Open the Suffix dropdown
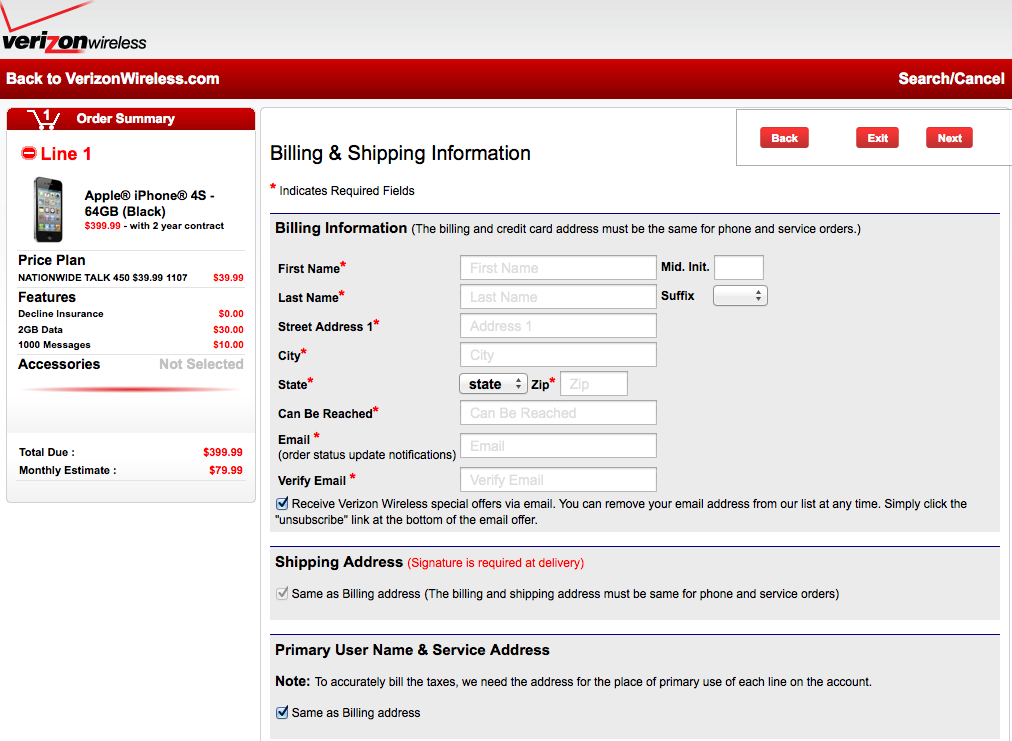1012x741 pixels. click(x=740, y=296)
